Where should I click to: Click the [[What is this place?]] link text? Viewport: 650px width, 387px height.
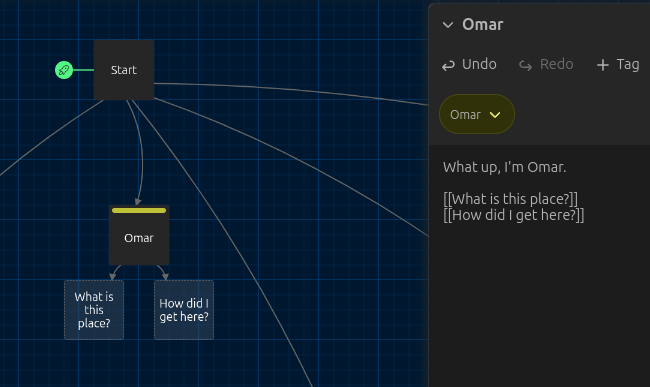[510, 199]
